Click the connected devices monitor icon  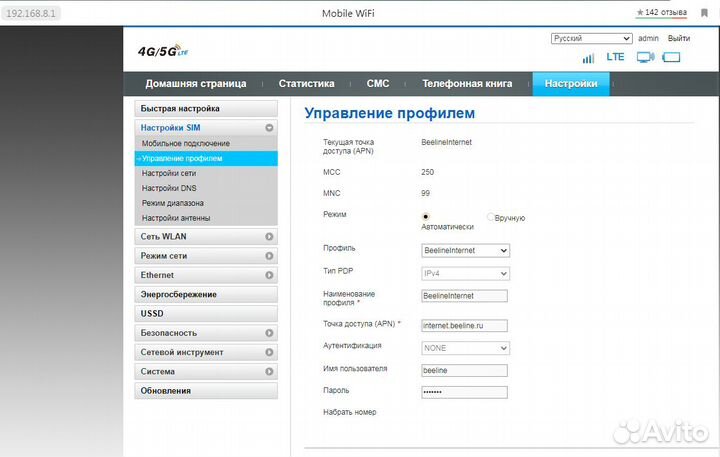pos(645,57)
